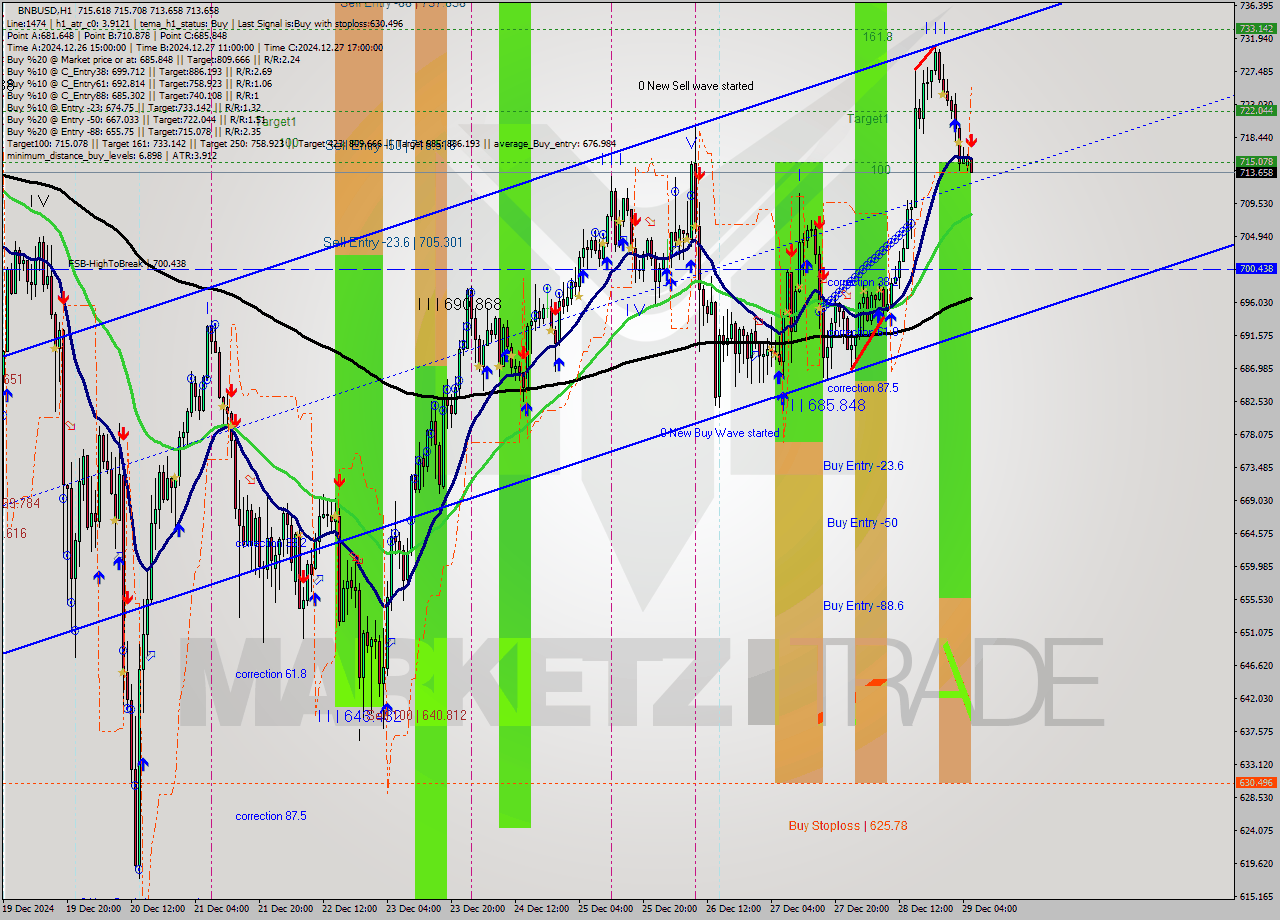
Task: Click the '26 Dec 12:00' time axis label
Action: [734, 909]
